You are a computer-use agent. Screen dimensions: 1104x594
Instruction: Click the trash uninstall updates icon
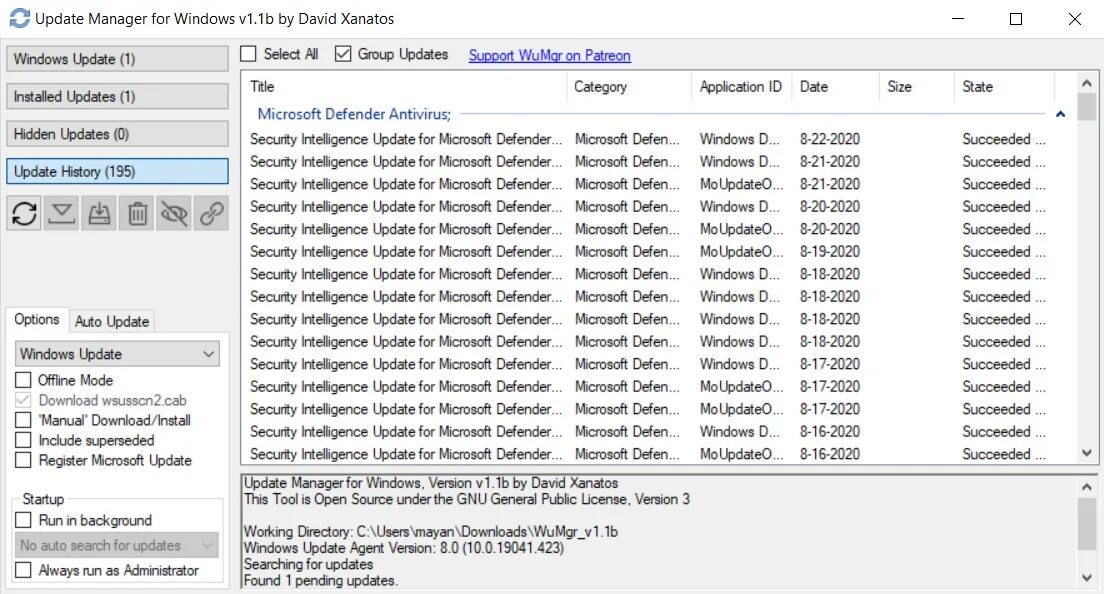point(137,213)
